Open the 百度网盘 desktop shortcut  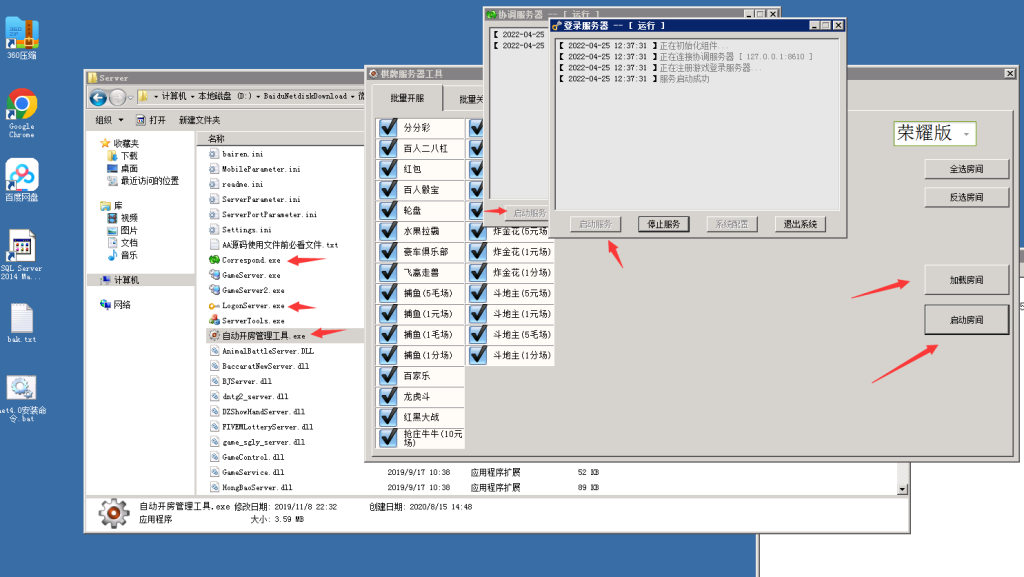tap(21, 176)
